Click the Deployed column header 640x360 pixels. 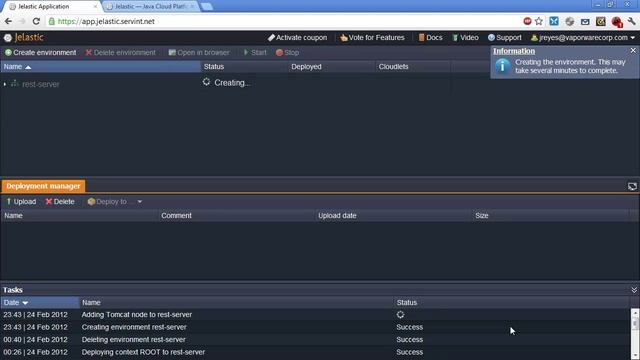point(331,67)
